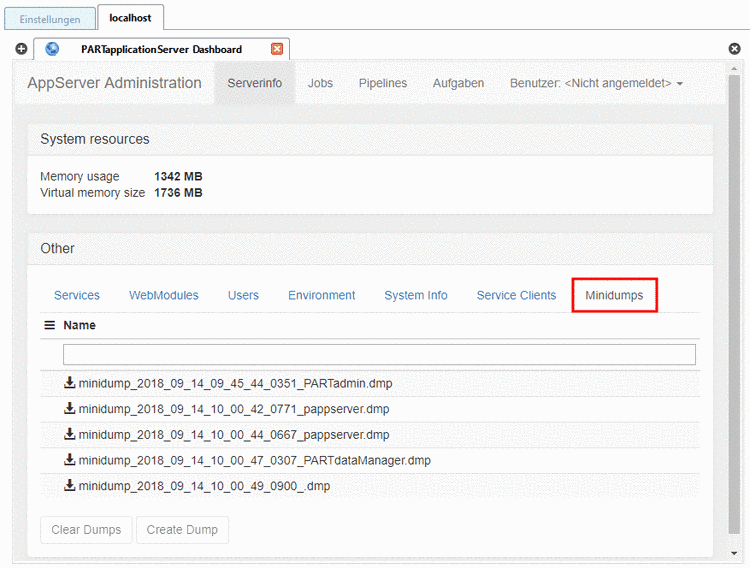This screenshot has height=568, width=750.
Task: Click the 1736 MB virtual memory value
Action: (x=178, y=193)
